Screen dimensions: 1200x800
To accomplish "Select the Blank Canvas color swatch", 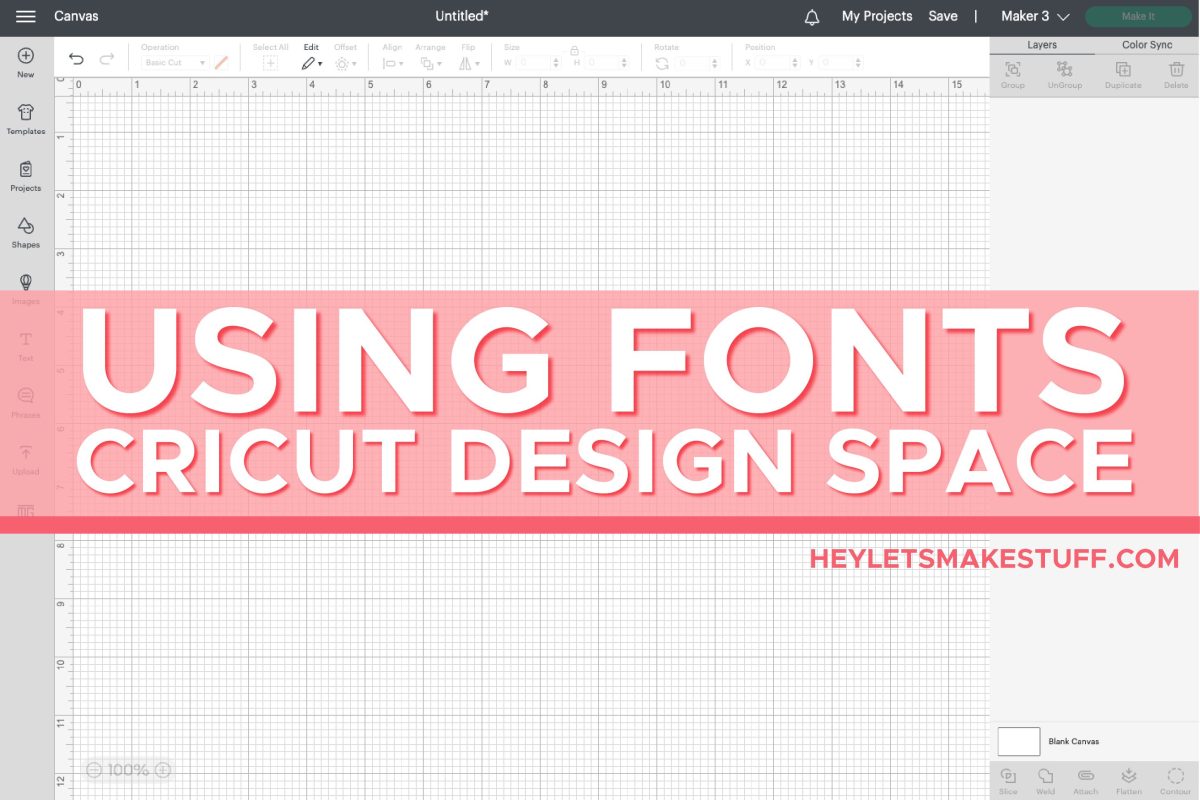I will 1019,741.
